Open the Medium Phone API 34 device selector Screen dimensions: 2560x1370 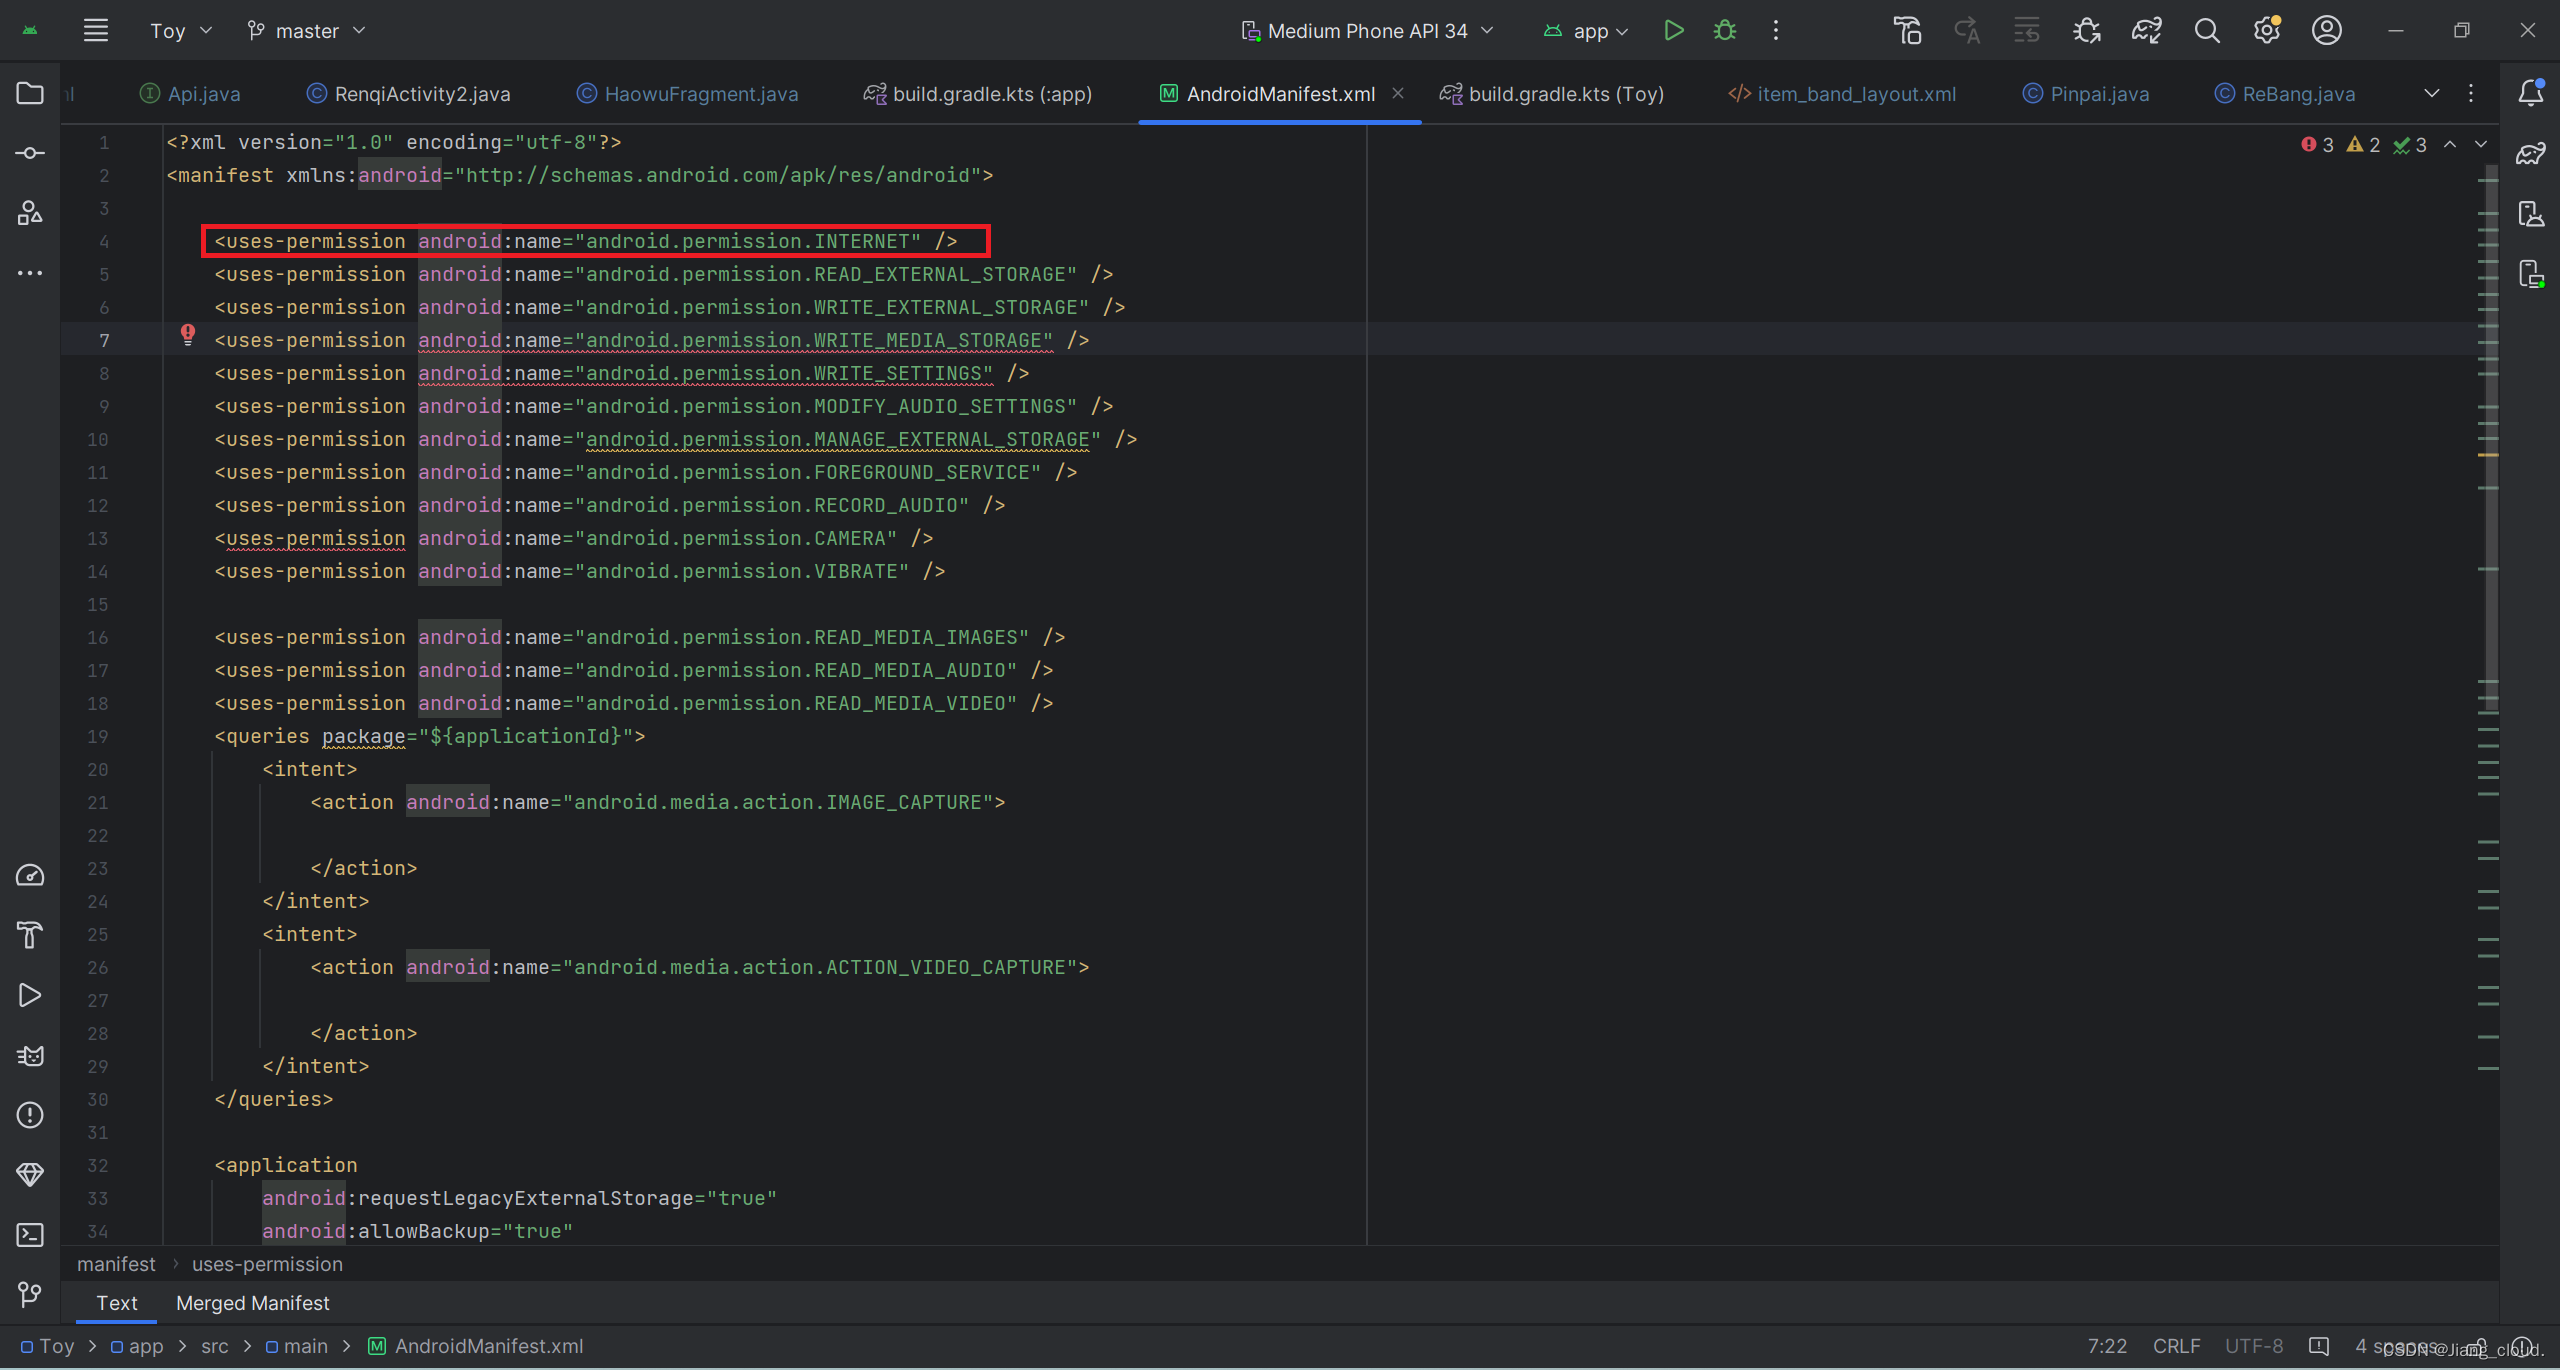pyautogui.click(x=1367, y=30)
